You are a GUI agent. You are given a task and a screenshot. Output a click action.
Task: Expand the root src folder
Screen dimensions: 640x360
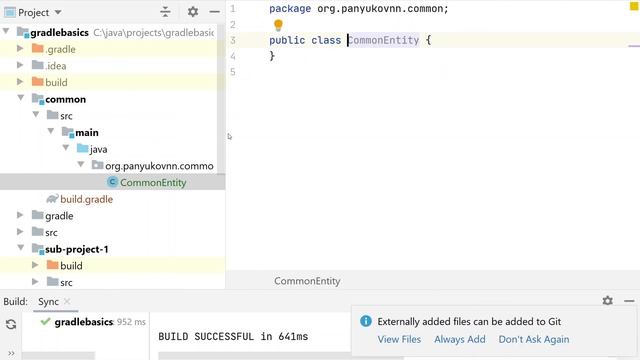[20, 232]
